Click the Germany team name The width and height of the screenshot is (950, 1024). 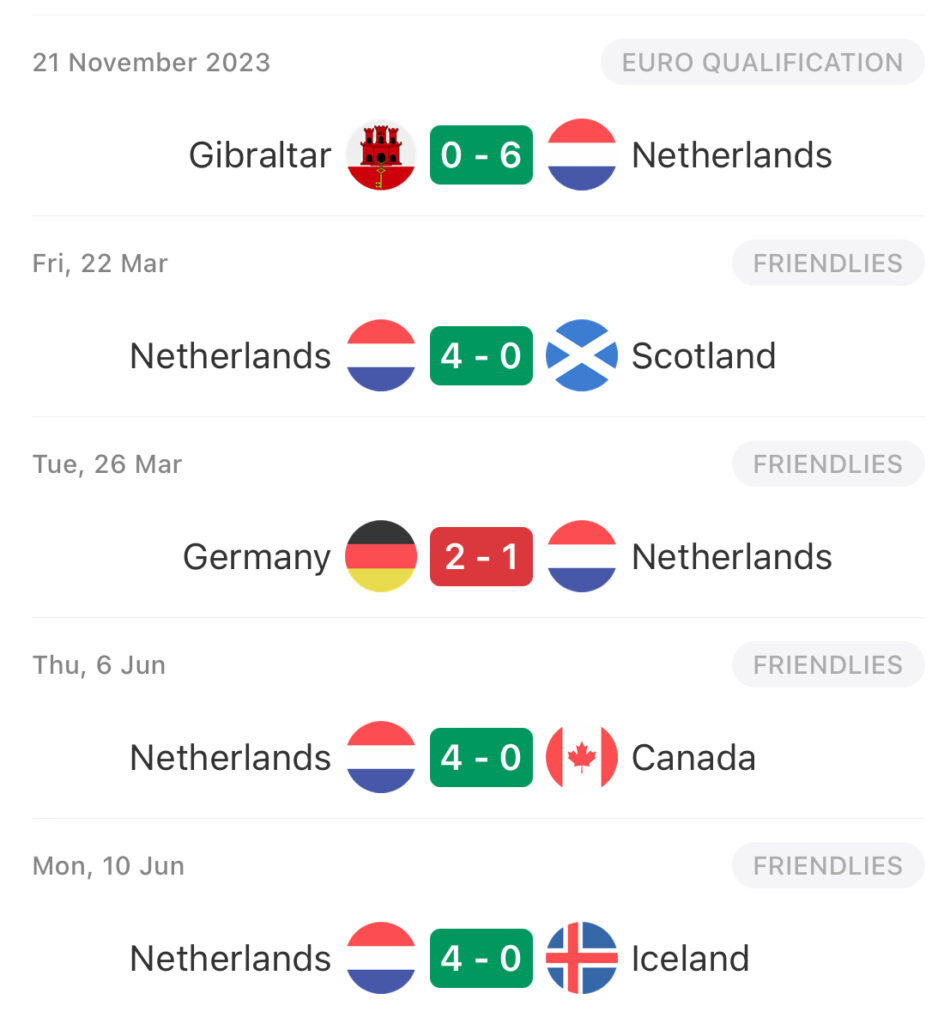click(x=257, y=558)
